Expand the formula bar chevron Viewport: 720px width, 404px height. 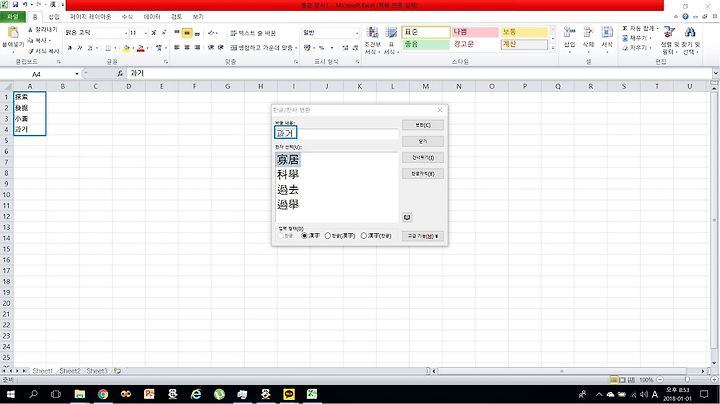[715, 73]
